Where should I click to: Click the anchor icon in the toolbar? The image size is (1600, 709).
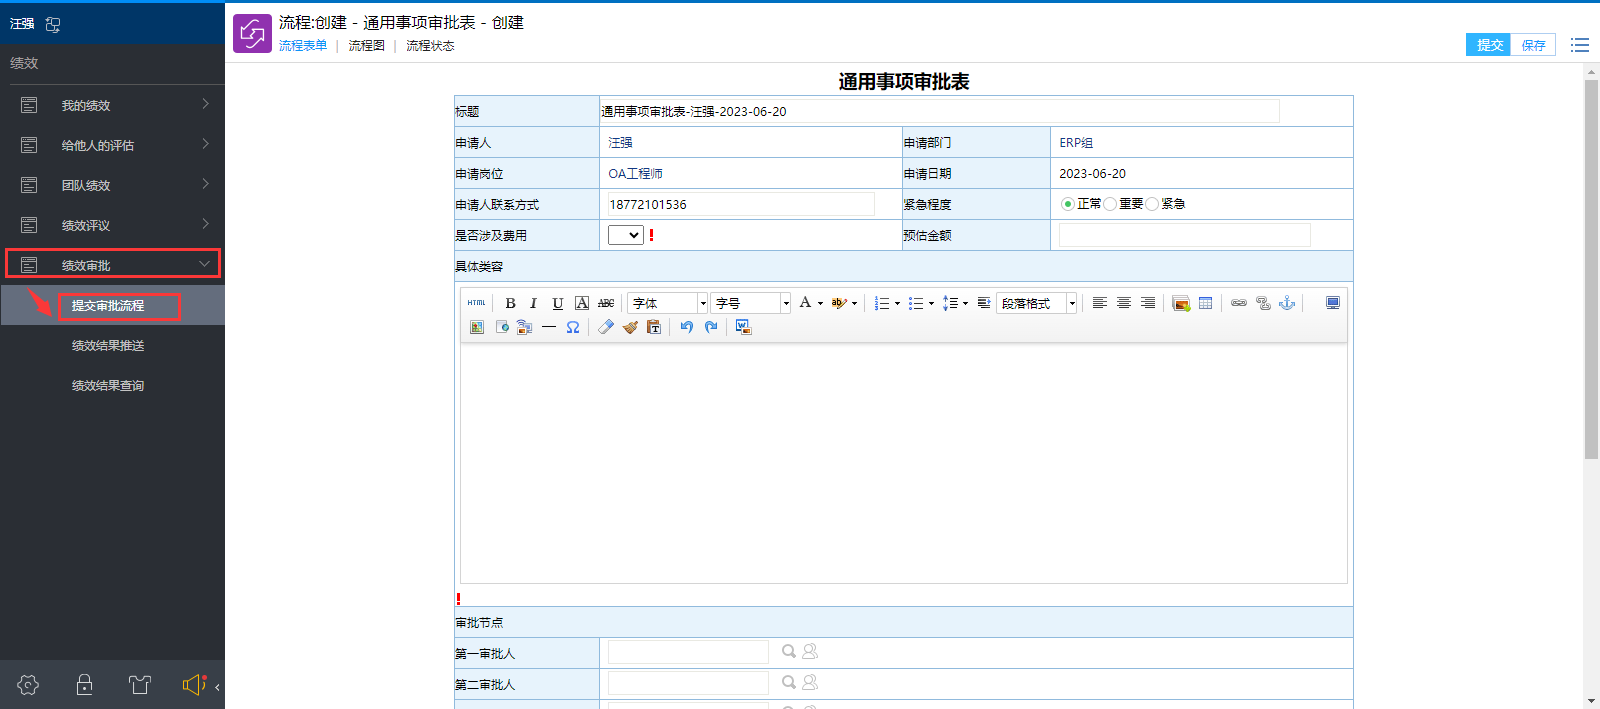tap(1287, 303)
